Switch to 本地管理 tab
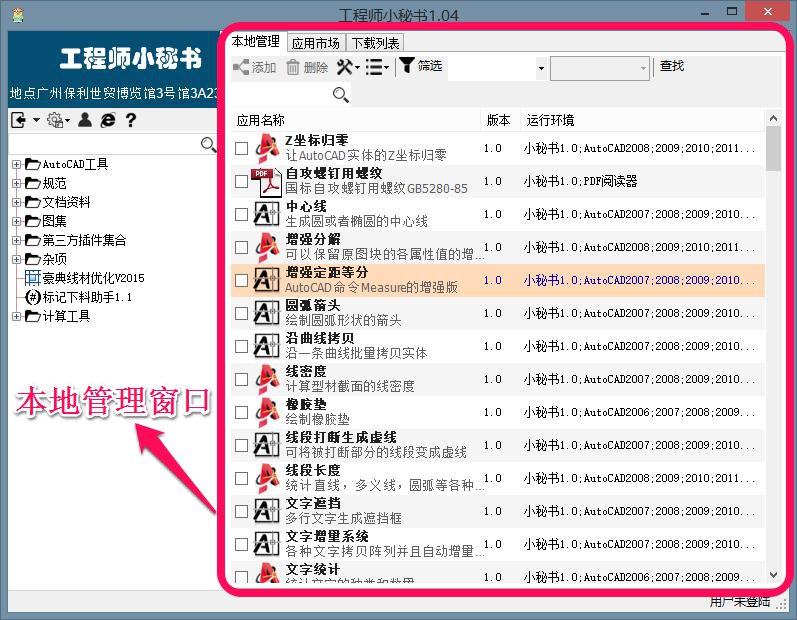This screenshot has width=797, height=620. (x=256, y=42)
